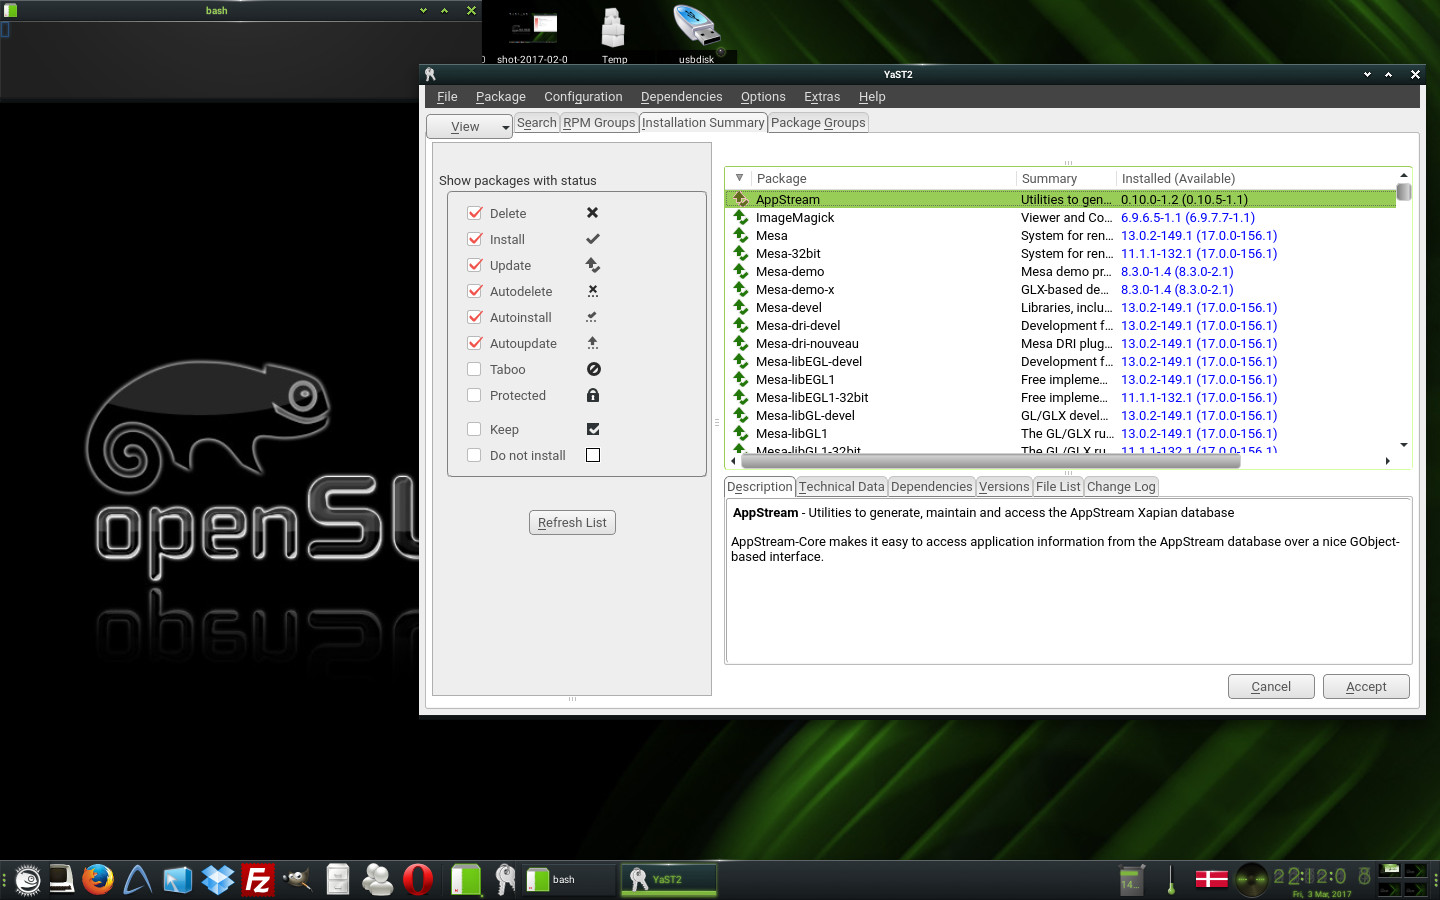Uncheck the Delete status checkbox

click(475, 213)
